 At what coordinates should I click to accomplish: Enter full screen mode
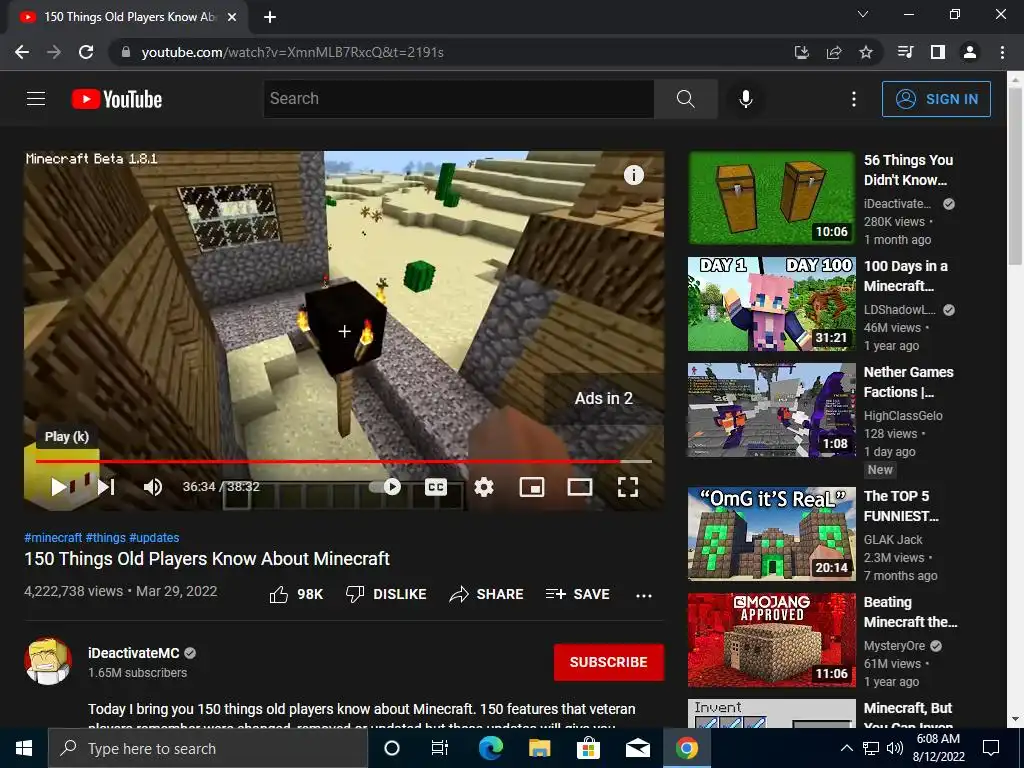628,487
